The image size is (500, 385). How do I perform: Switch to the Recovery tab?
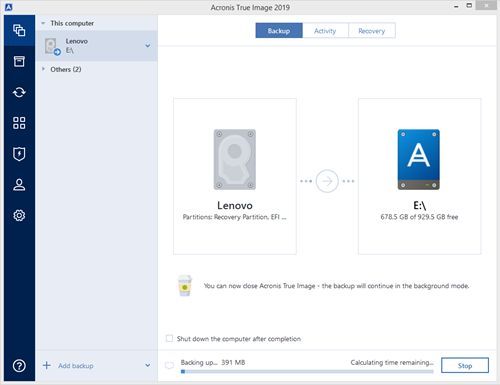point(372,31)
